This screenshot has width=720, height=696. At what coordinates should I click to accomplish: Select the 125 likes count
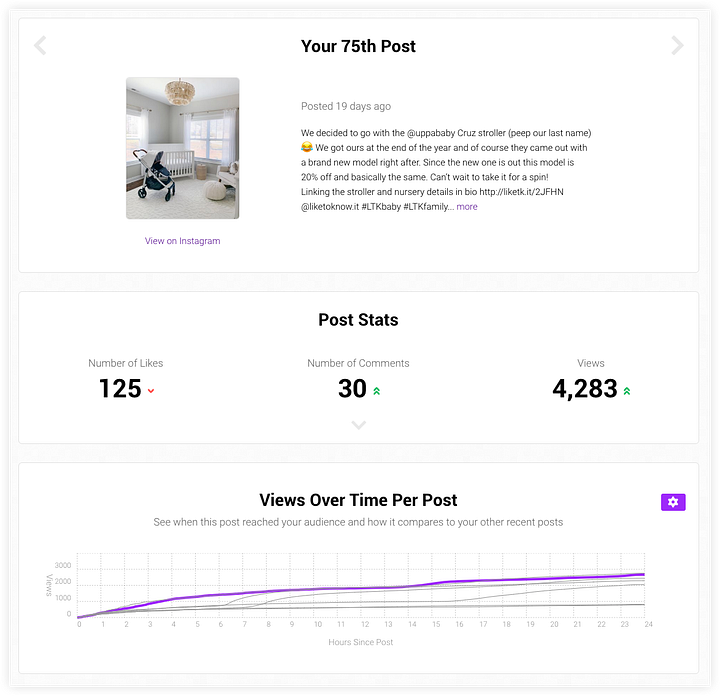(120, 389)
